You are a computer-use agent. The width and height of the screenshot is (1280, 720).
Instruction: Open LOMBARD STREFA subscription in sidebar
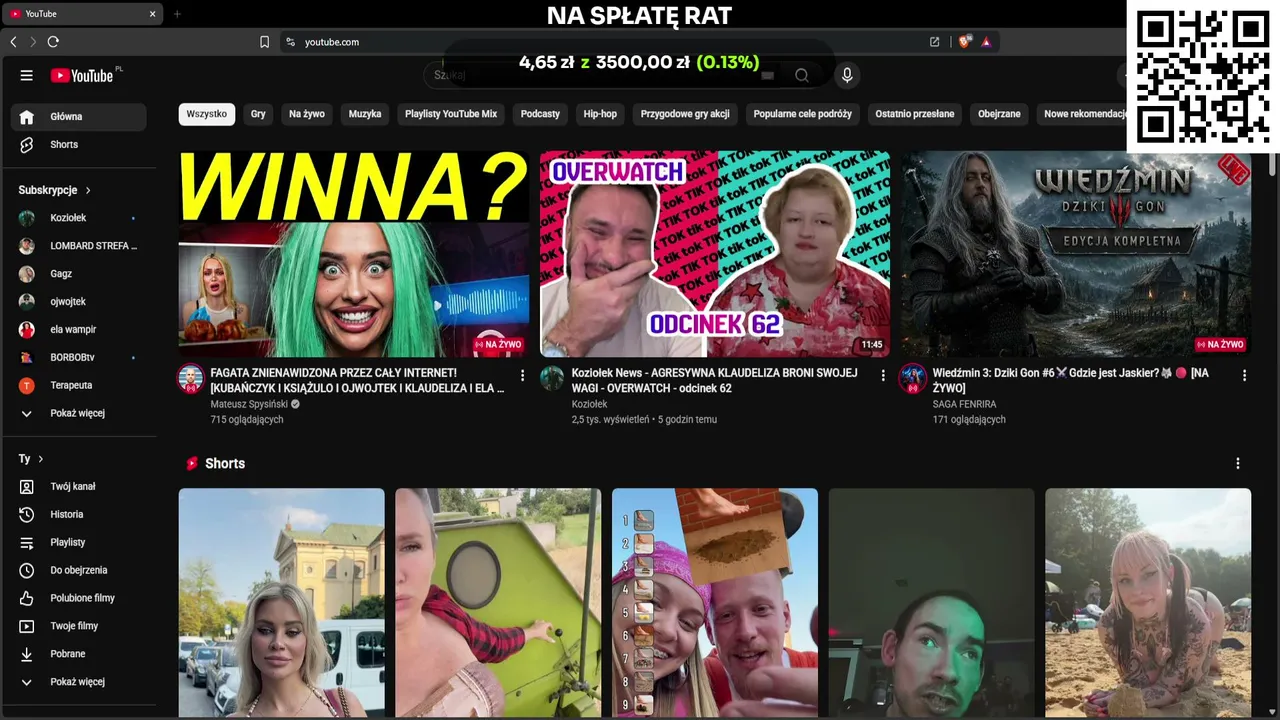[78, 246]
